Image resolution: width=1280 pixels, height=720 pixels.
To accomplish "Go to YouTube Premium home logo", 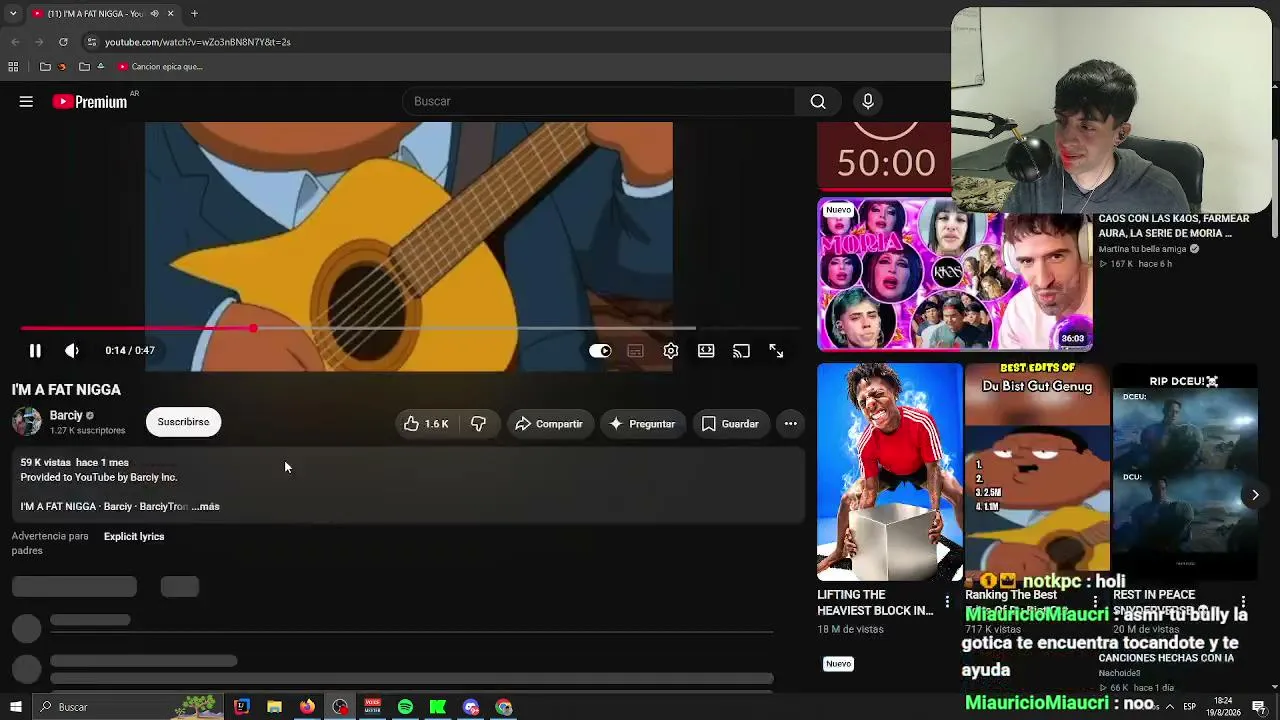I will (x=90, y=102).
